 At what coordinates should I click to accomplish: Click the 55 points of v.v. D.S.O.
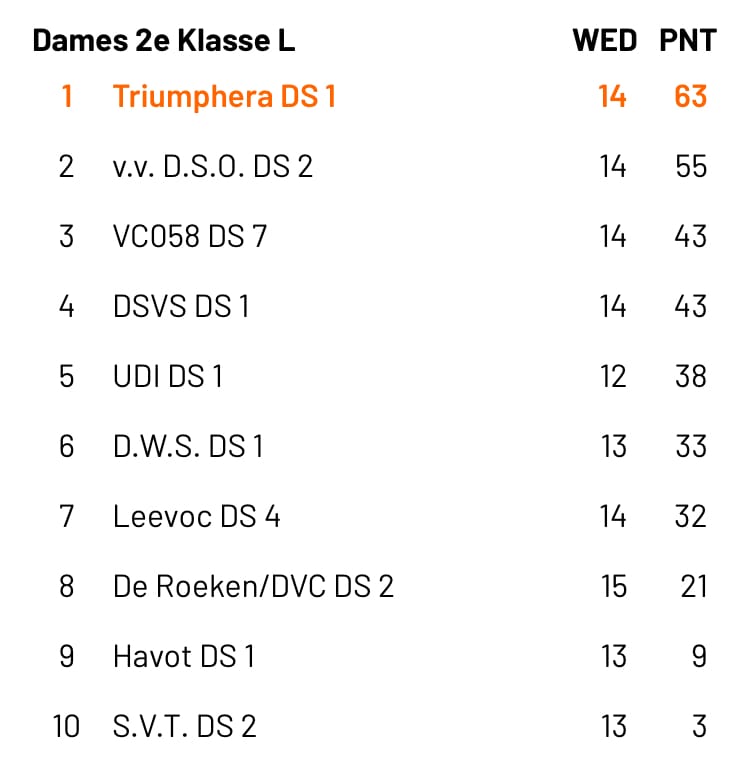(691, 166)
